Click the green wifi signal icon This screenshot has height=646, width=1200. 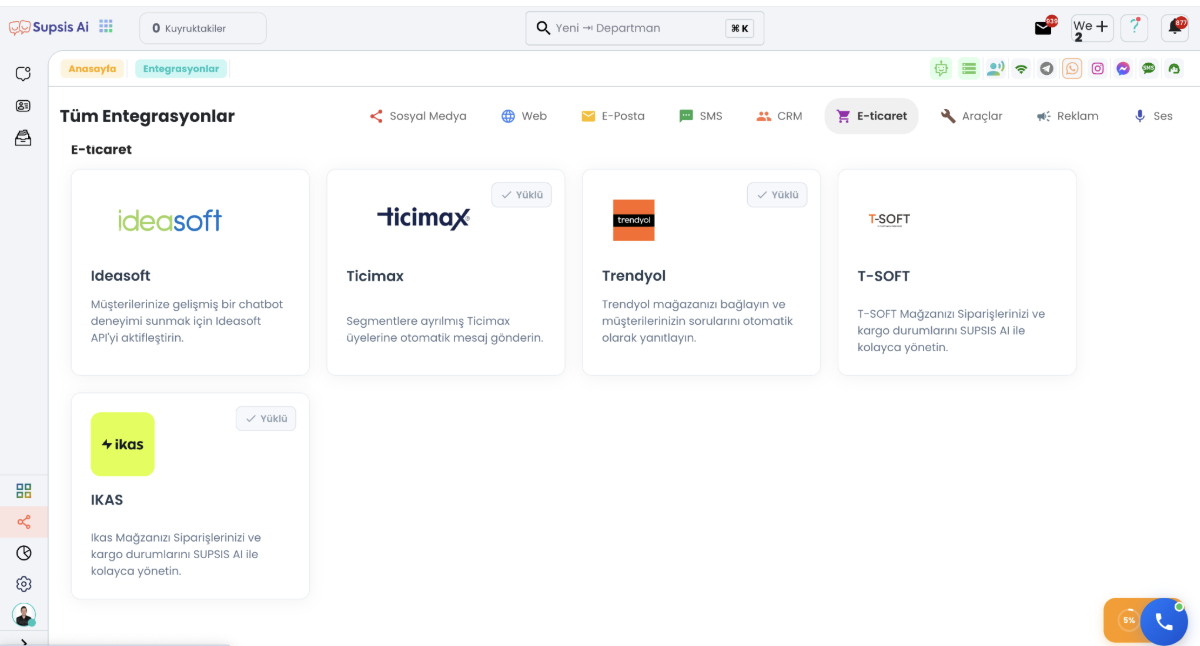(1021, 68)
